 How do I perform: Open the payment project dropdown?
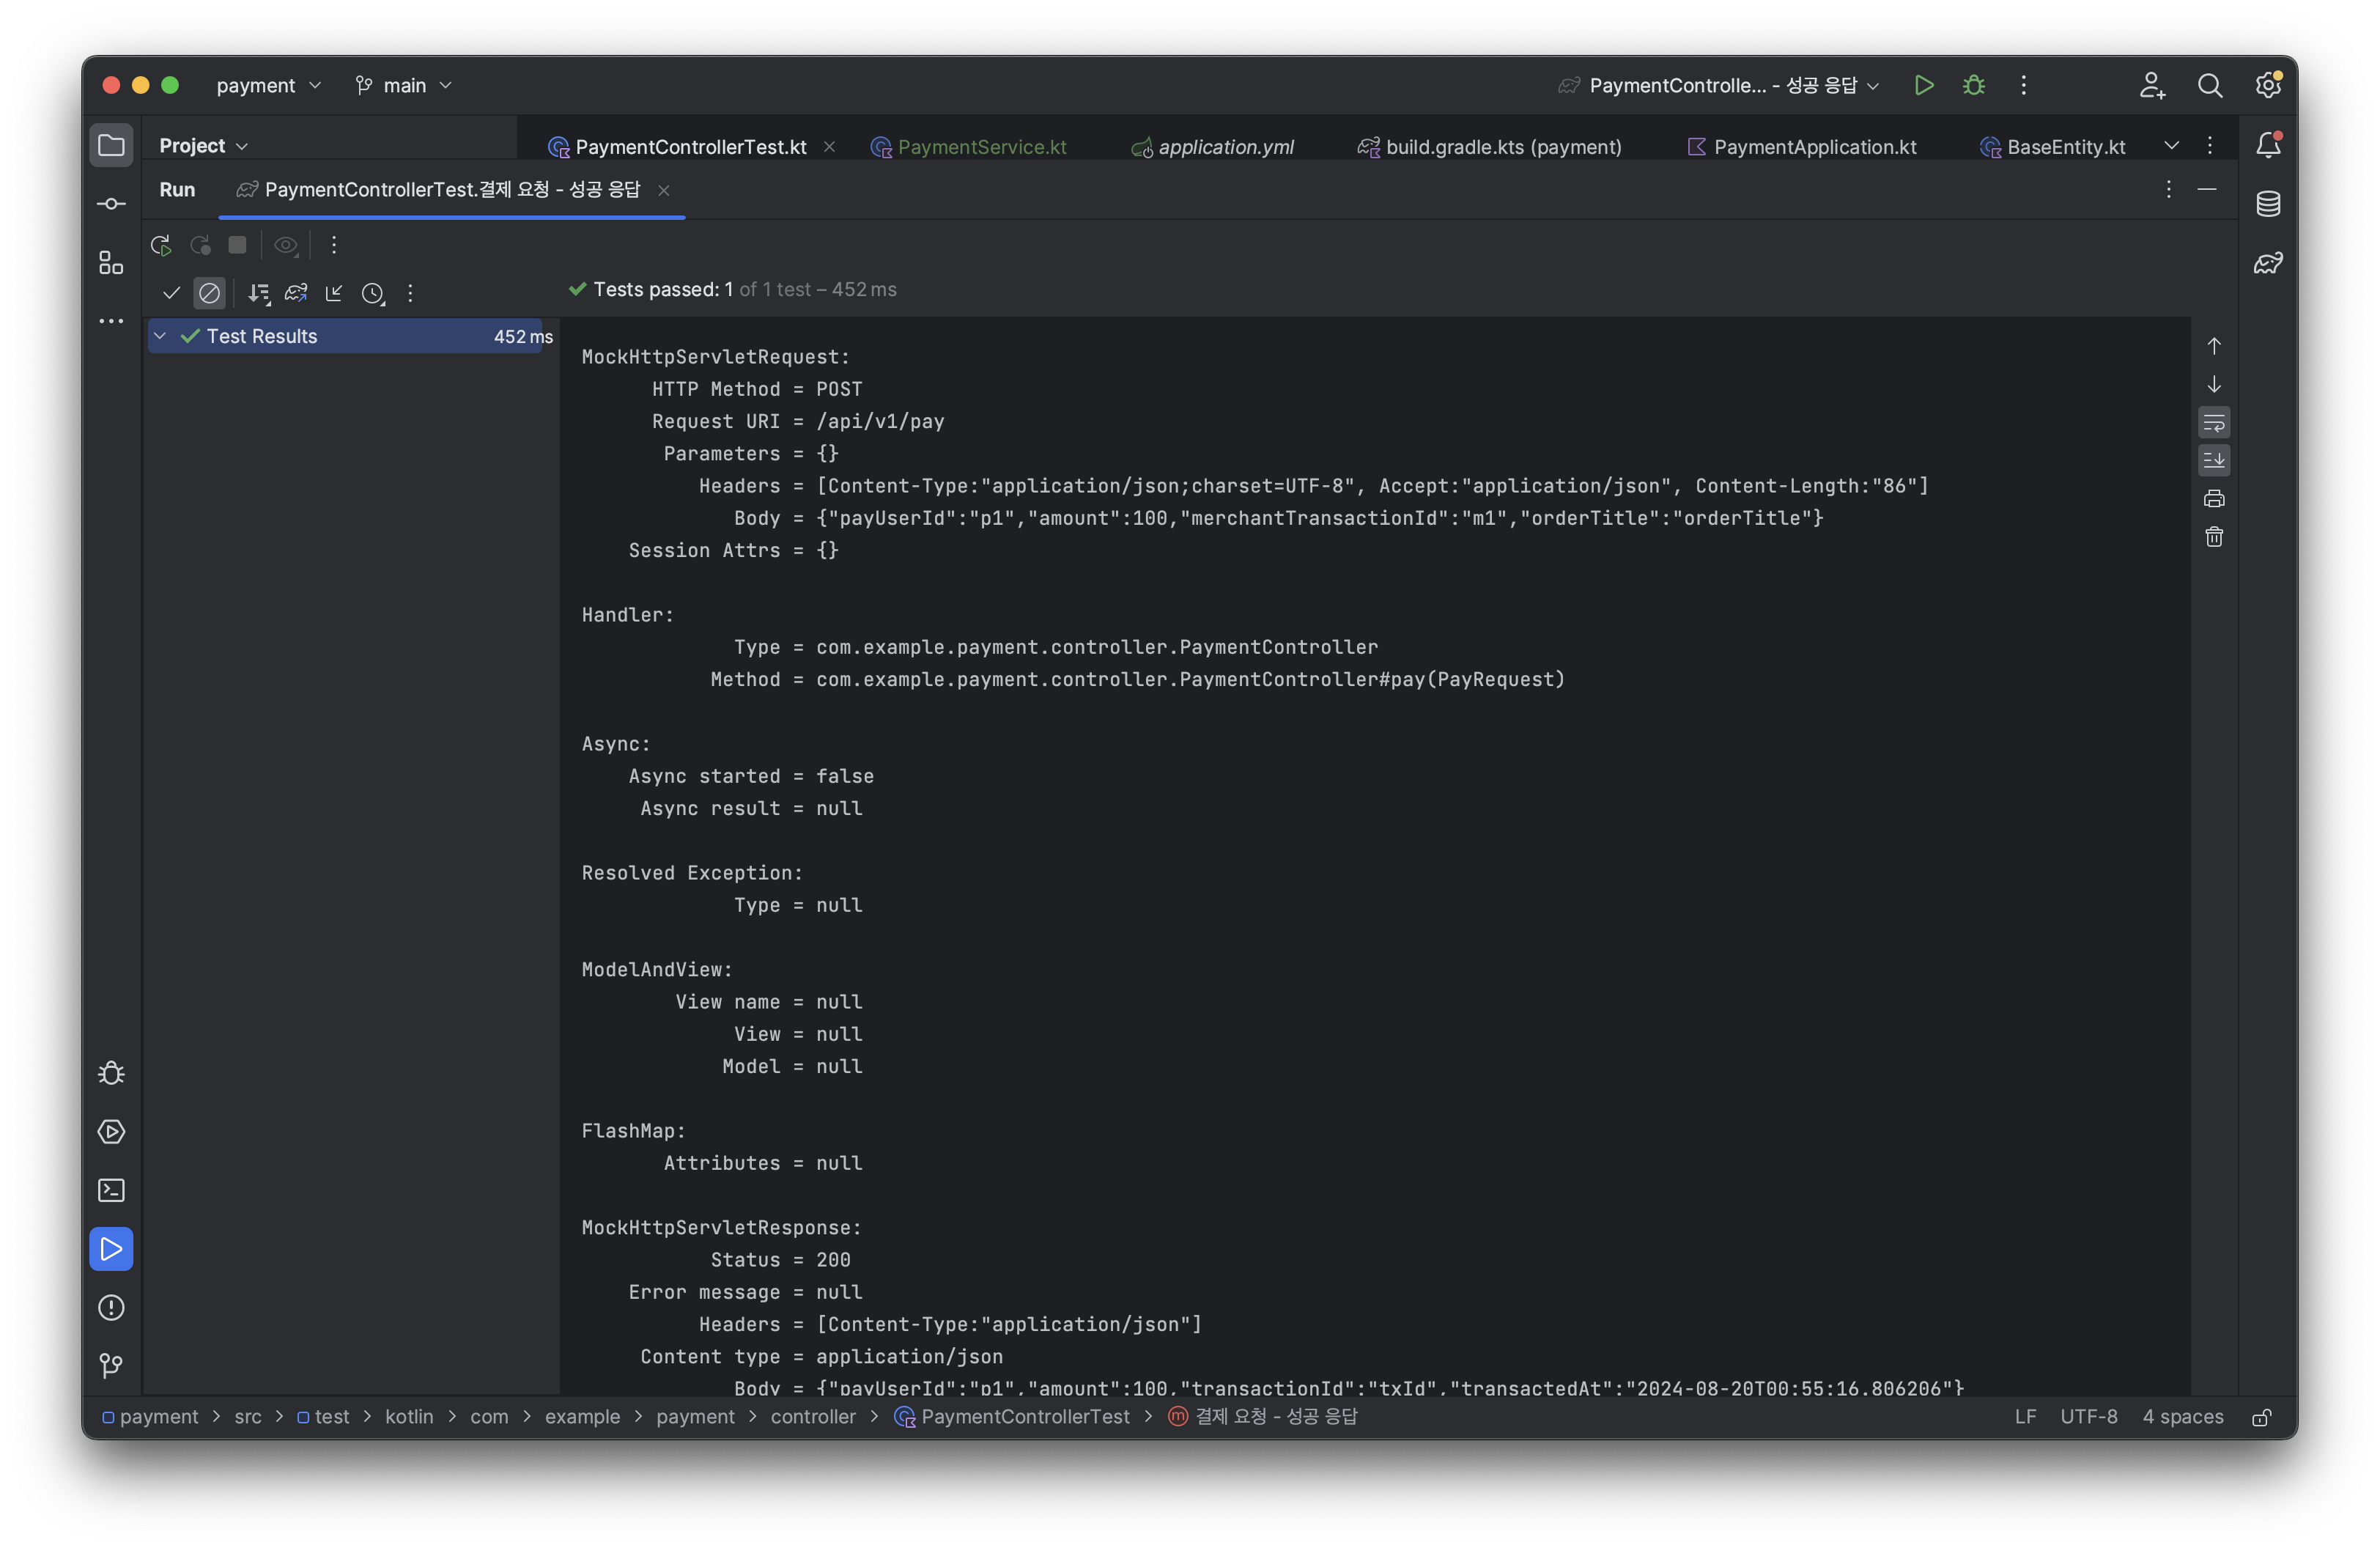(x=268, y=86)
